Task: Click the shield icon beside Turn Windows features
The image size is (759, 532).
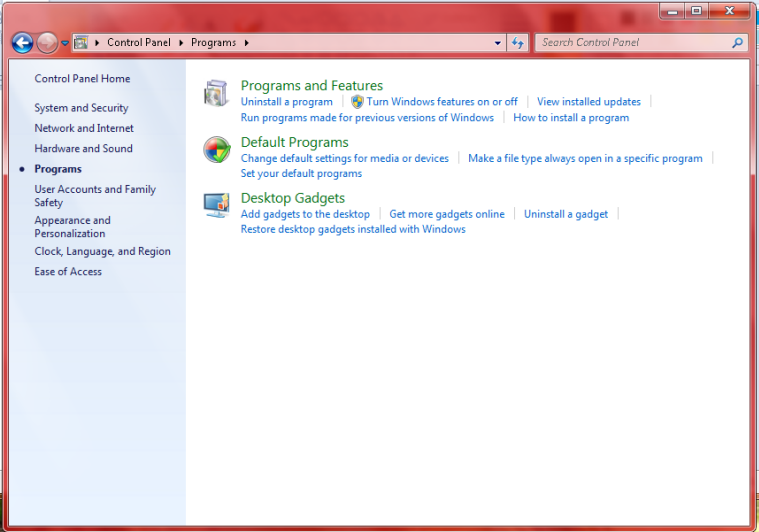Action: pyautogui.click(x=357, y=102)
